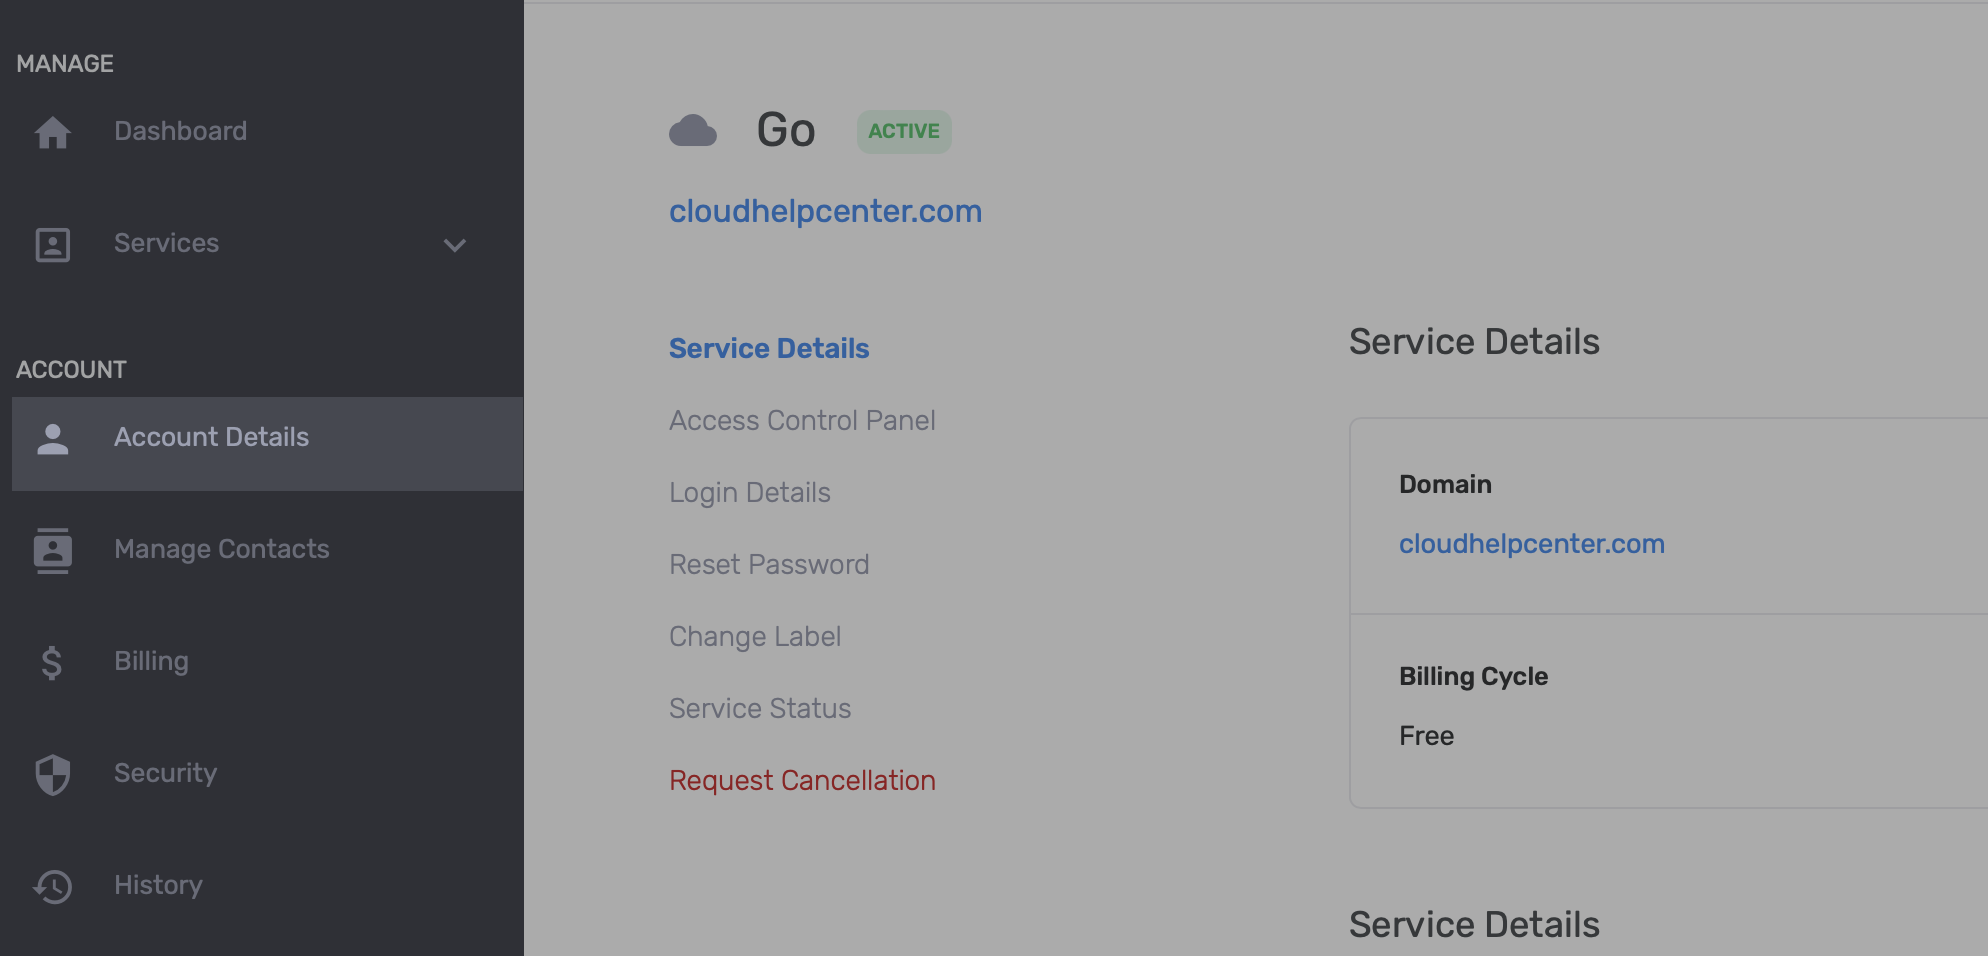Click the Go service title
Viewport: 1988px width, 956px height.
pyautogui.click(x=786, y=130)
